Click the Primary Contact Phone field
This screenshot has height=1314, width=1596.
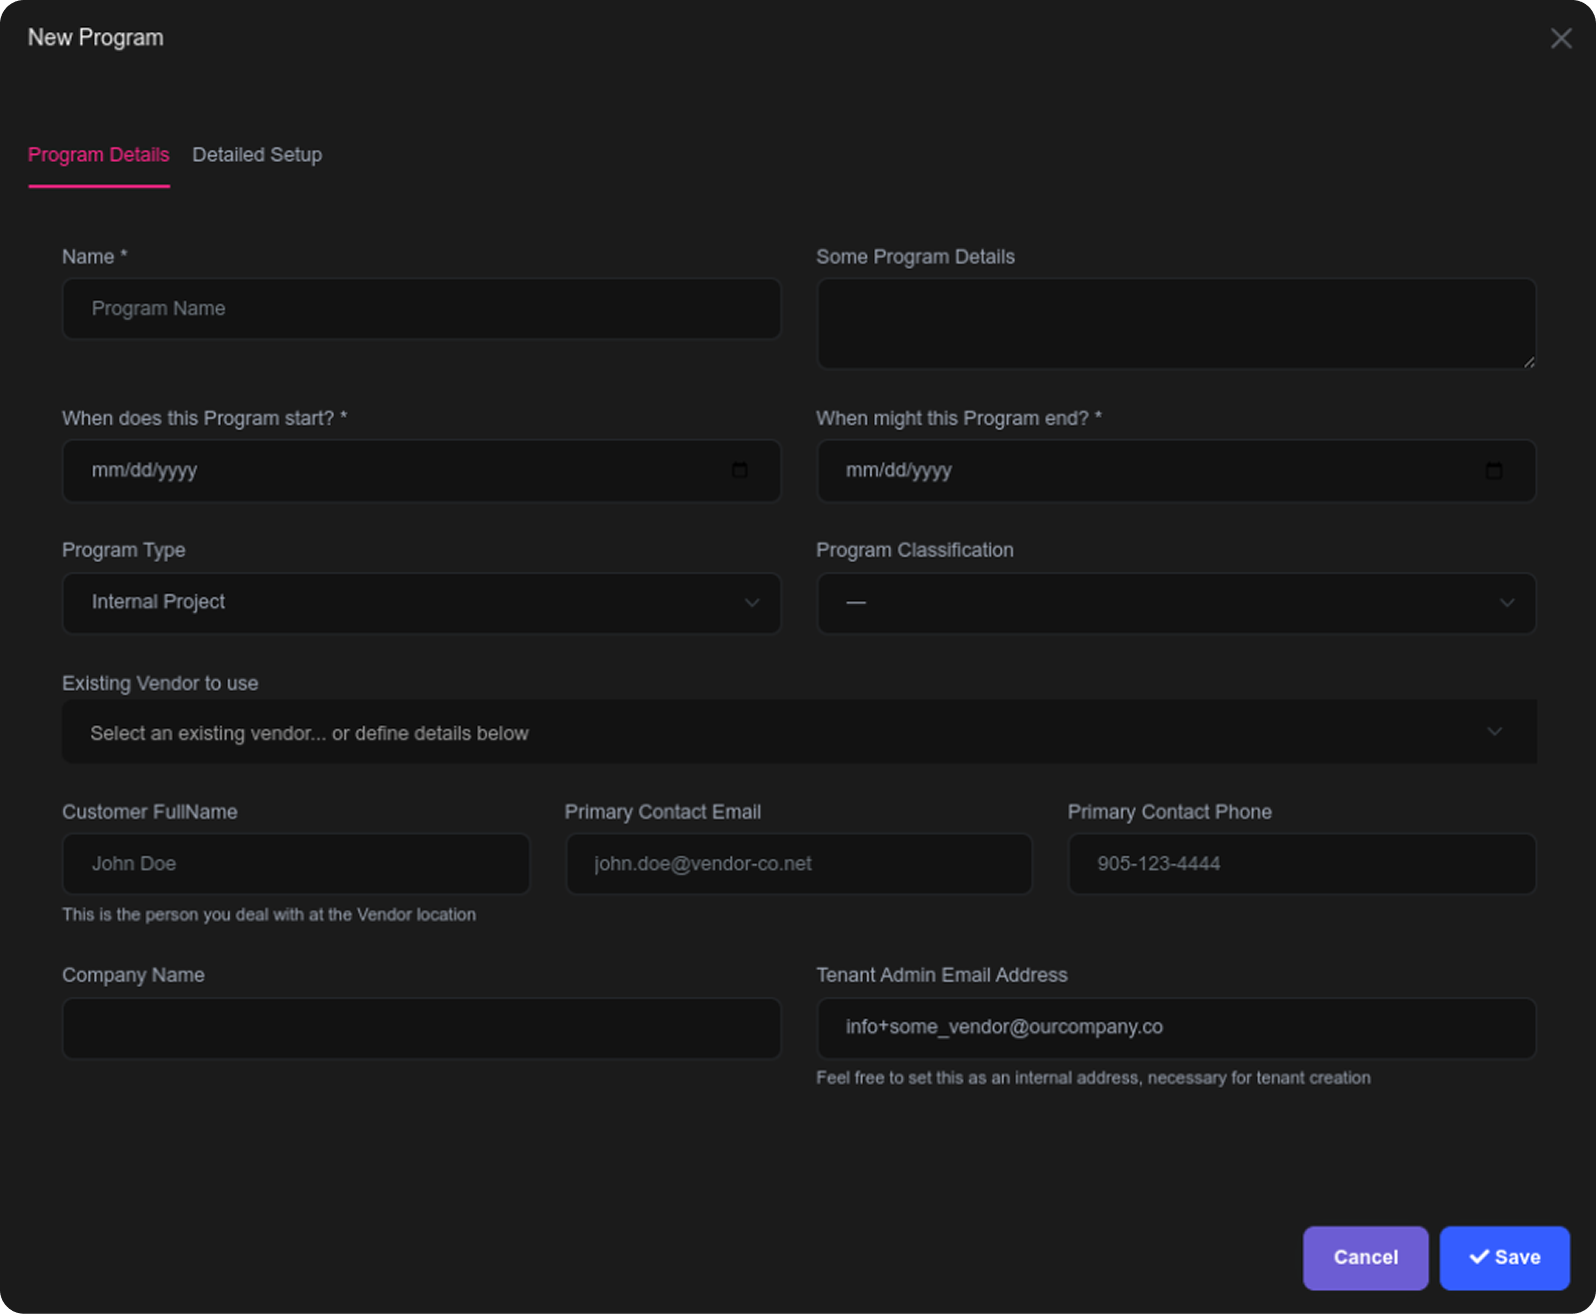click(x=1301, y=864)
